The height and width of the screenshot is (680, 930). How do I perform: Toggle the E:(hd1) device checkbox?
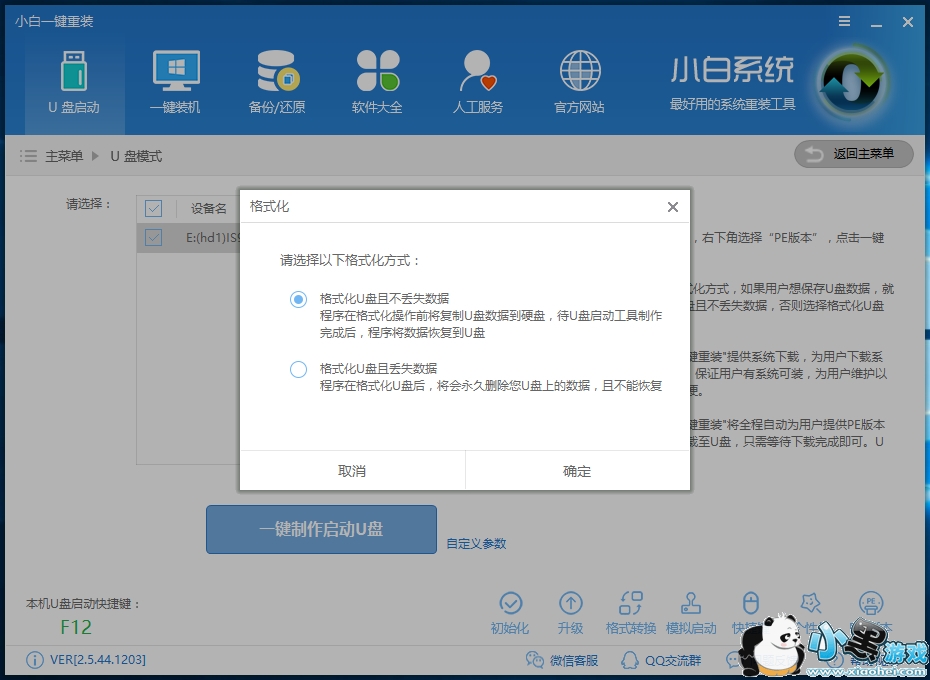tap(154, 237)
